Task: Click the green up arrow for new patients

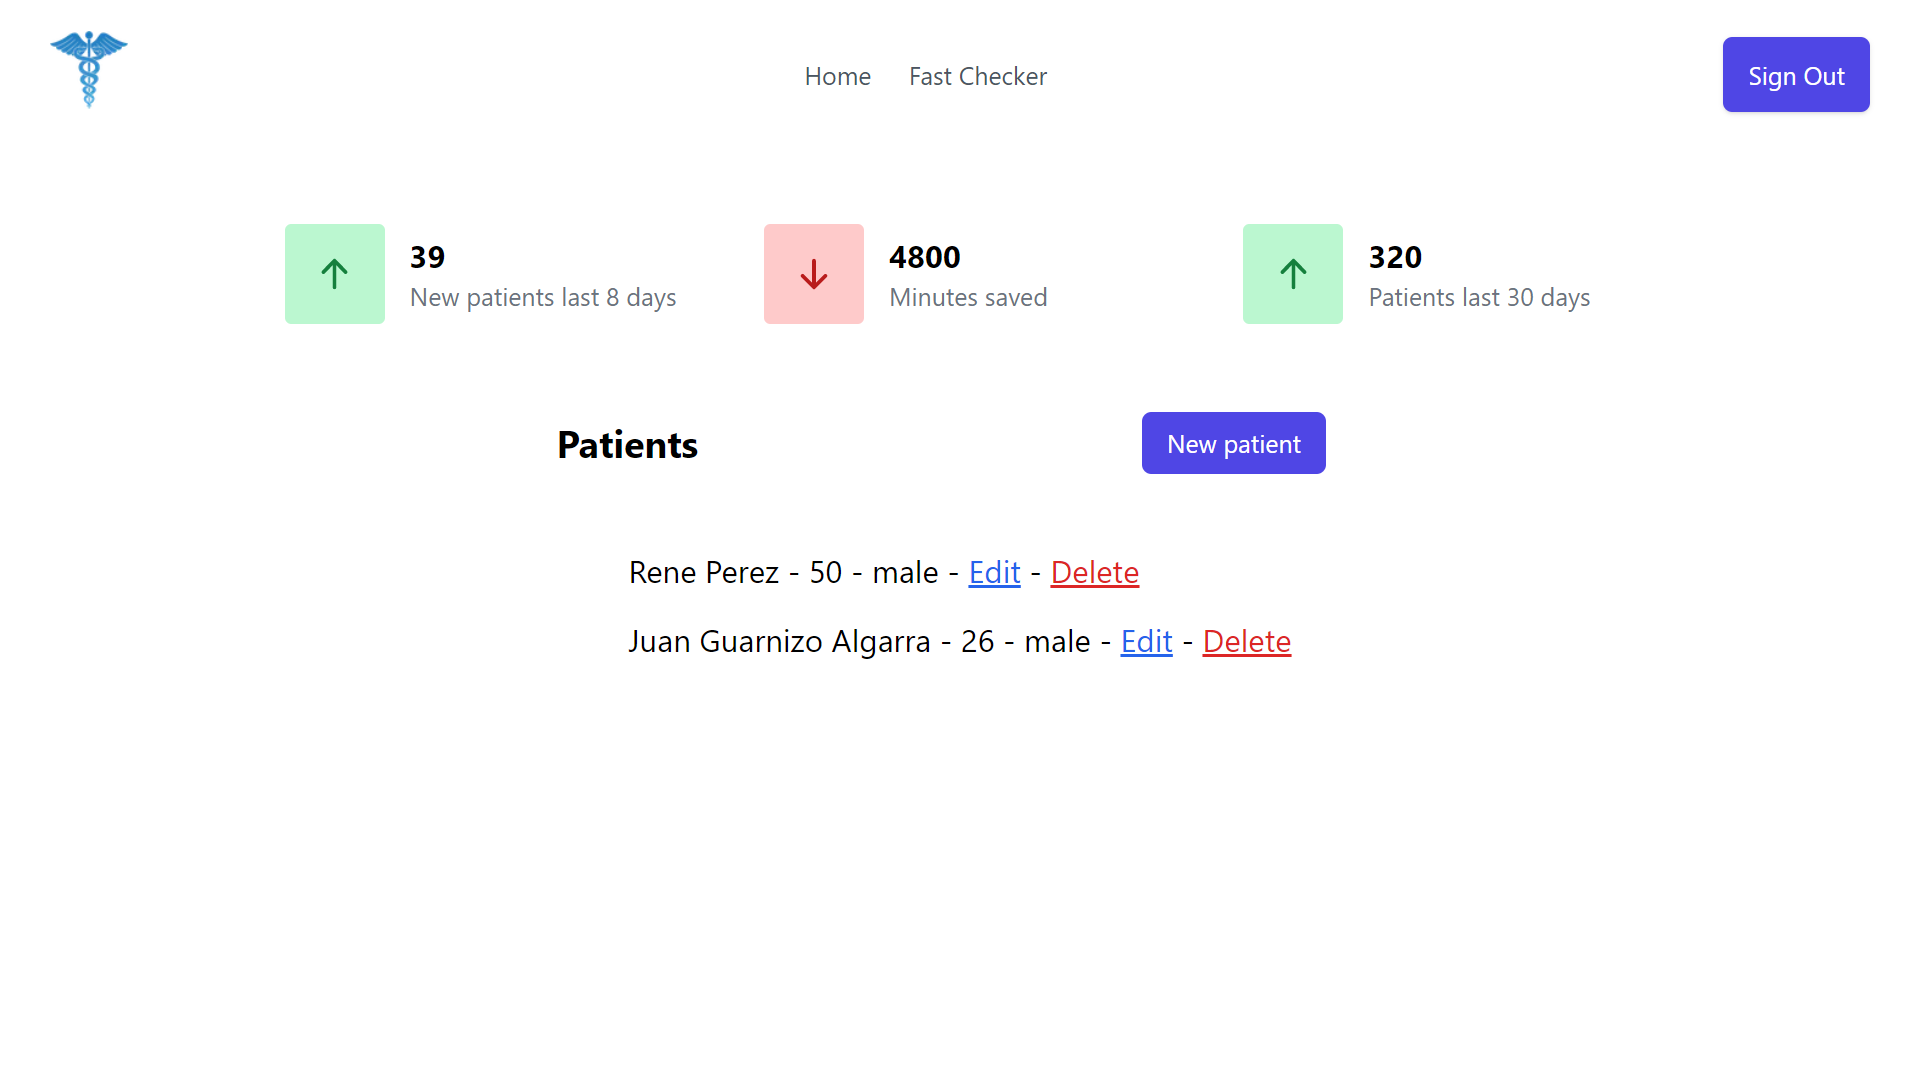Action: [334, 274]
